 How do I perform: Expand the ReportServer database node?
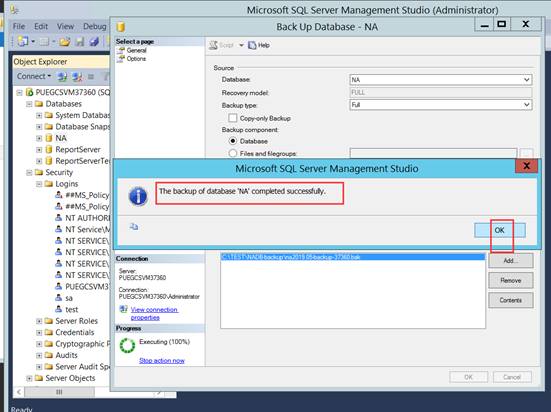tap(39, 150)
